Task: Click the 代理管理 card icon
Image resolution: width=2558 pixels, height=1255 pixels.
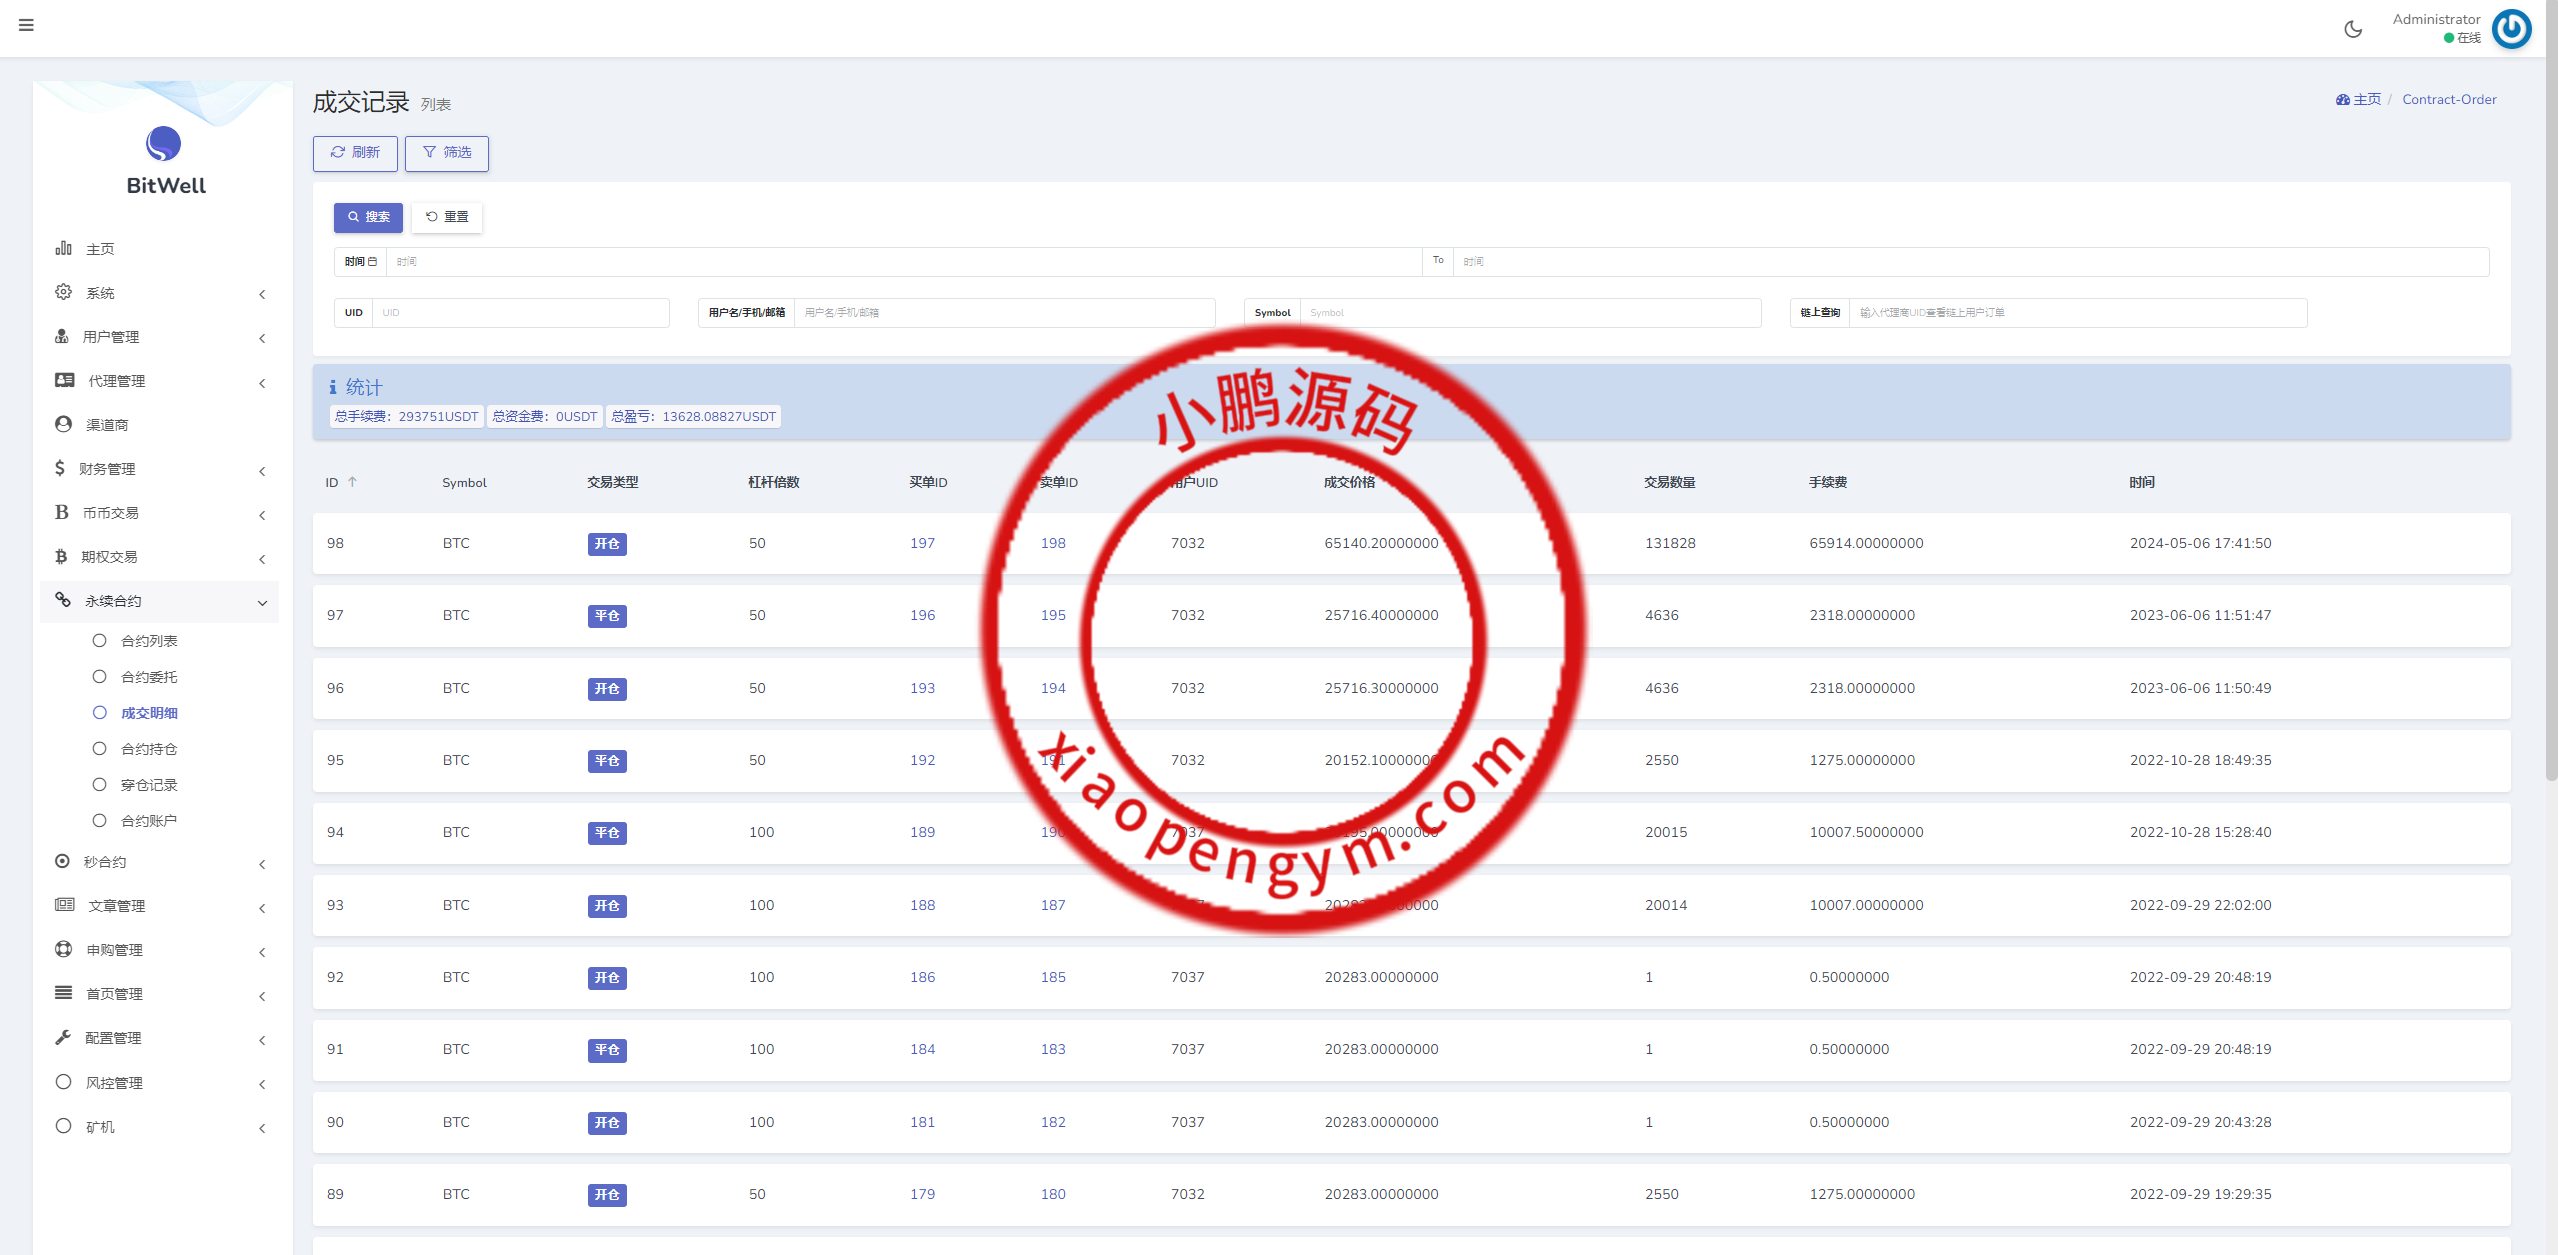Action: coord(65,380)
